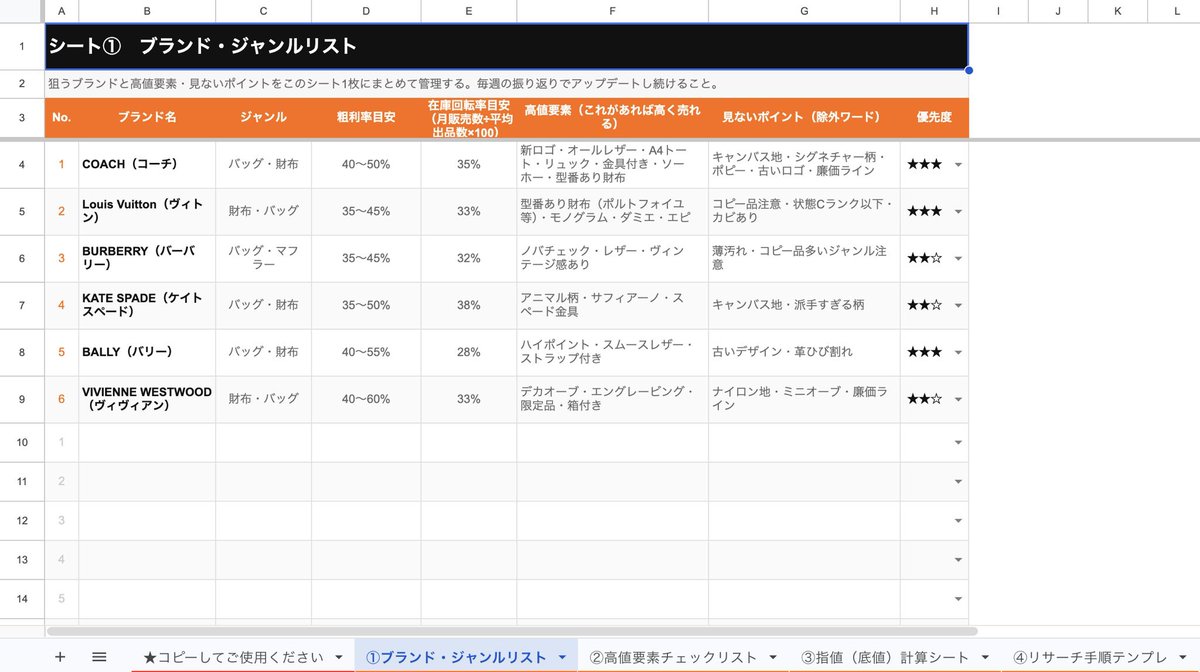Image resolution: width=1200 pixels, height=672 pixels.
Task: Select column A header
Action: click(62, 11)
